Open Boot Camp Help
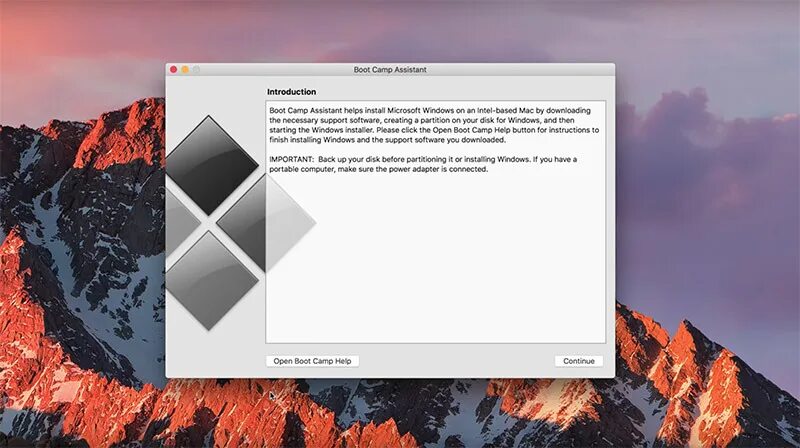 click(312, 361)
